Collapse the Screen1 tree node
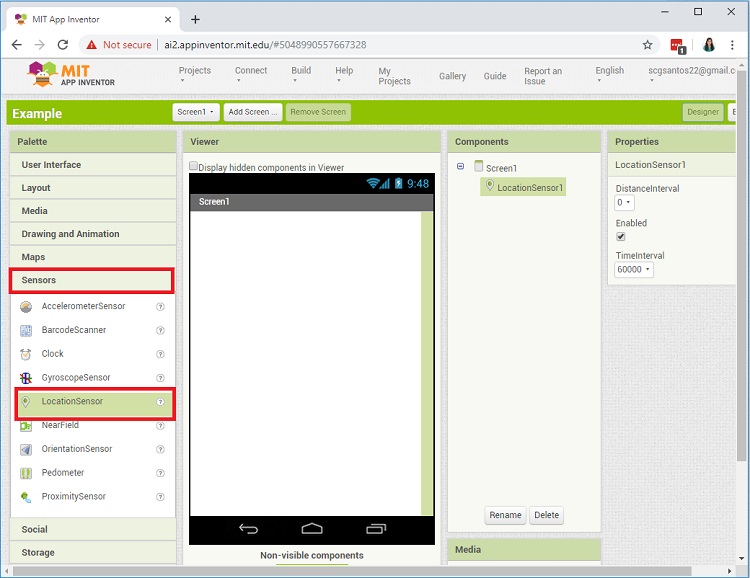The width and height of the screenshot is (750, 578). 460,167
